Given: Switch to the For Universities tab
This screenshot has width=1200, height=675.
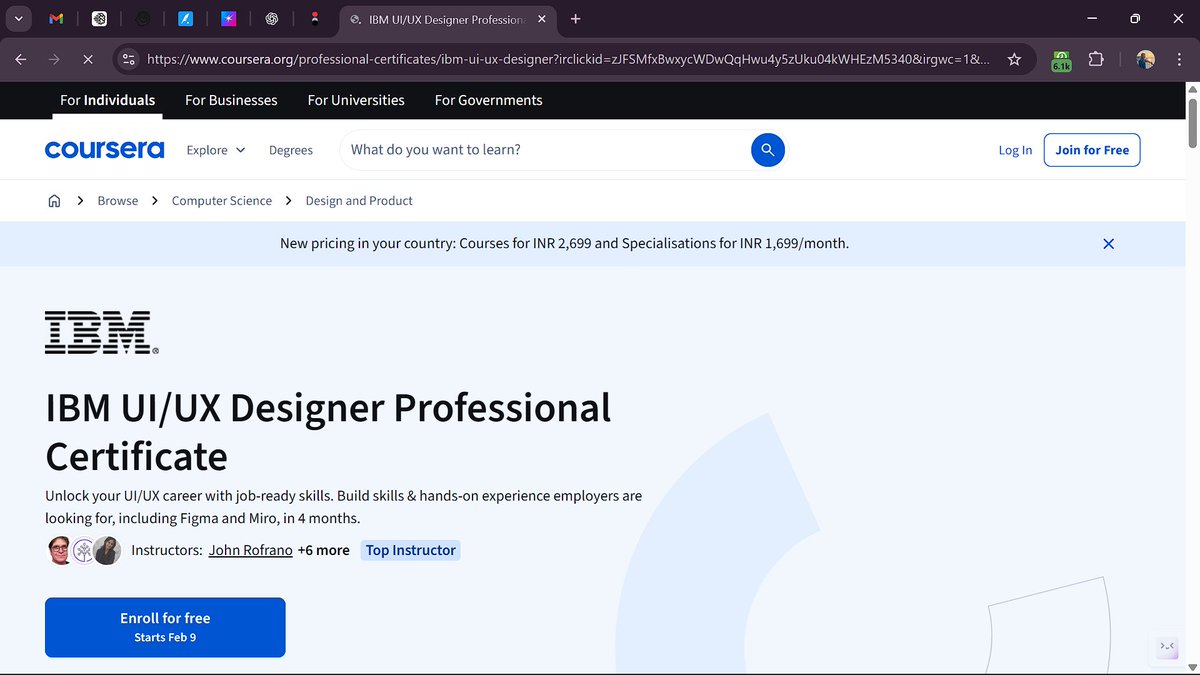Looking at the screenshot, I should coord(356,100).
